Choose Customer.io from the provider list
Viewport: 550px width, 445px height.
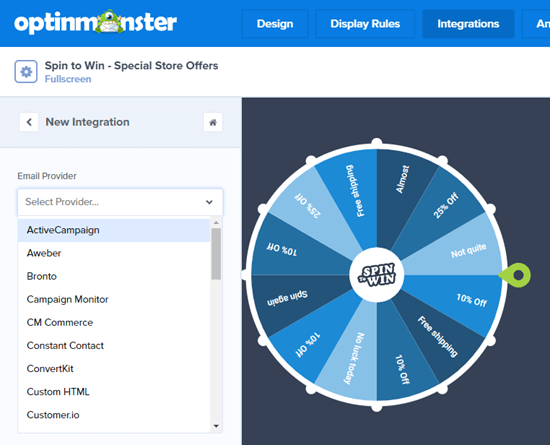[x=114, y=415]
